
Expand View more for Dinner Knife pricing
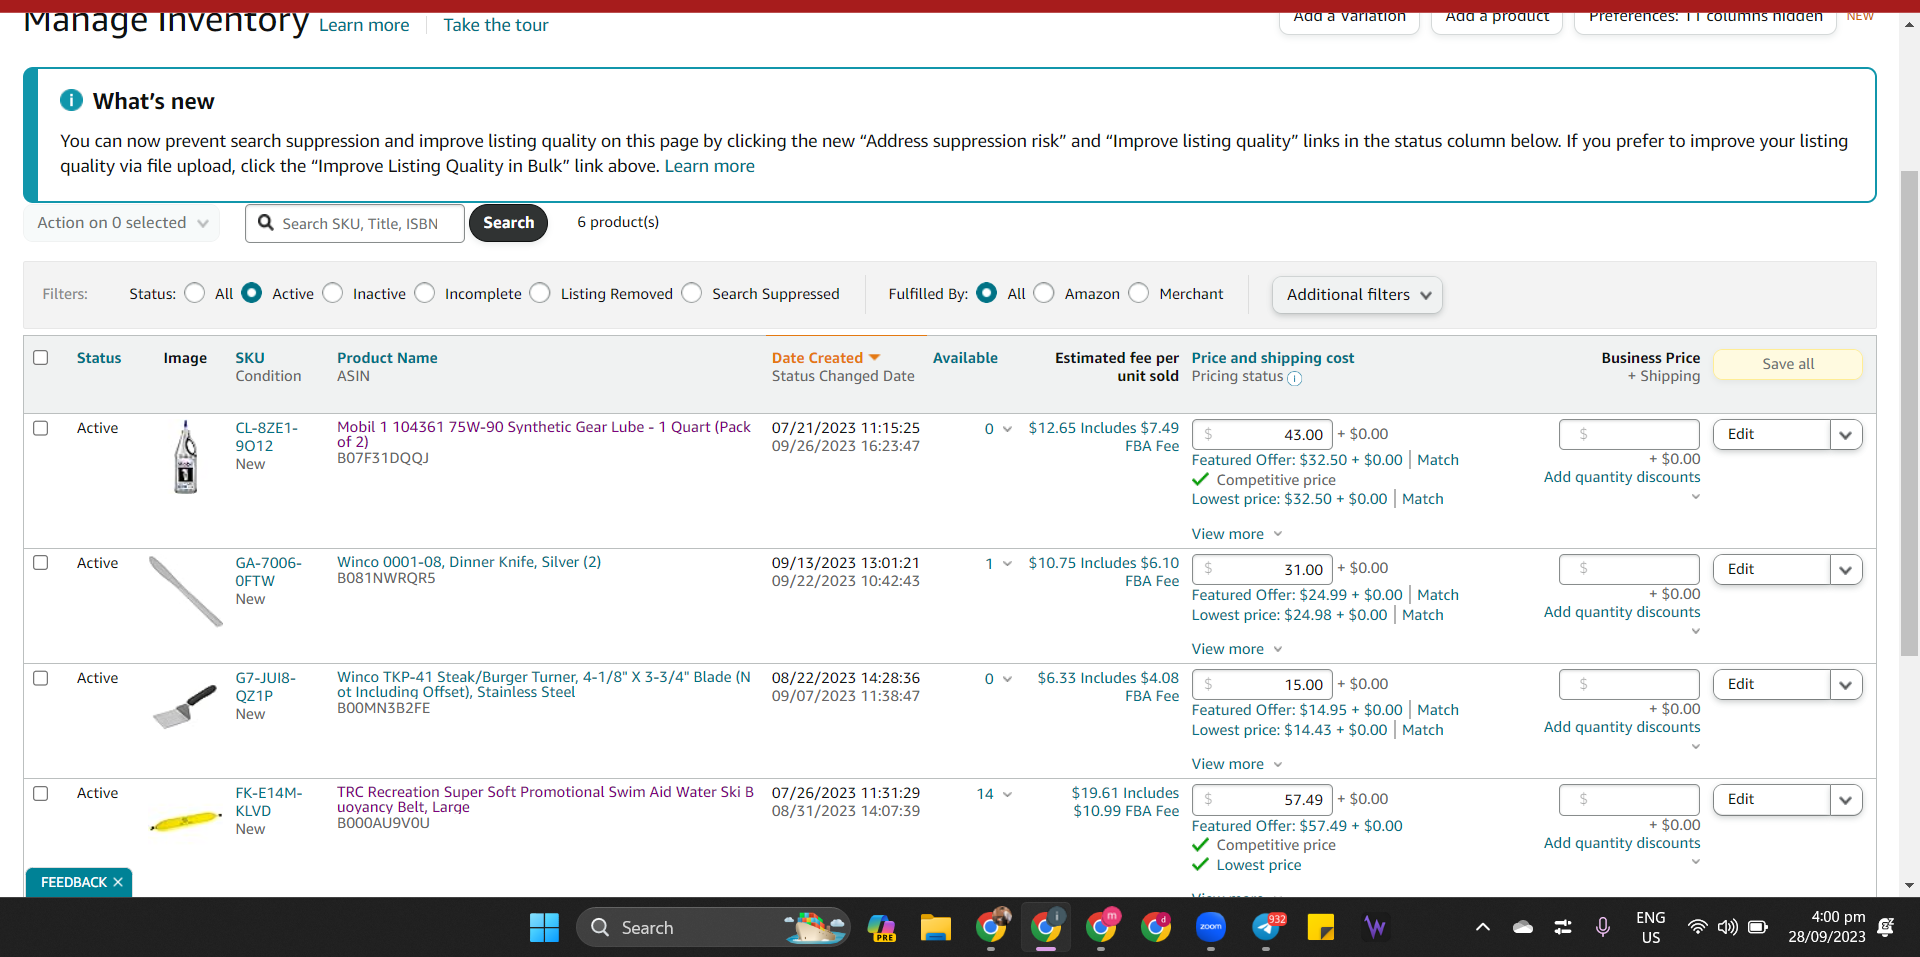coord(1237,649)
